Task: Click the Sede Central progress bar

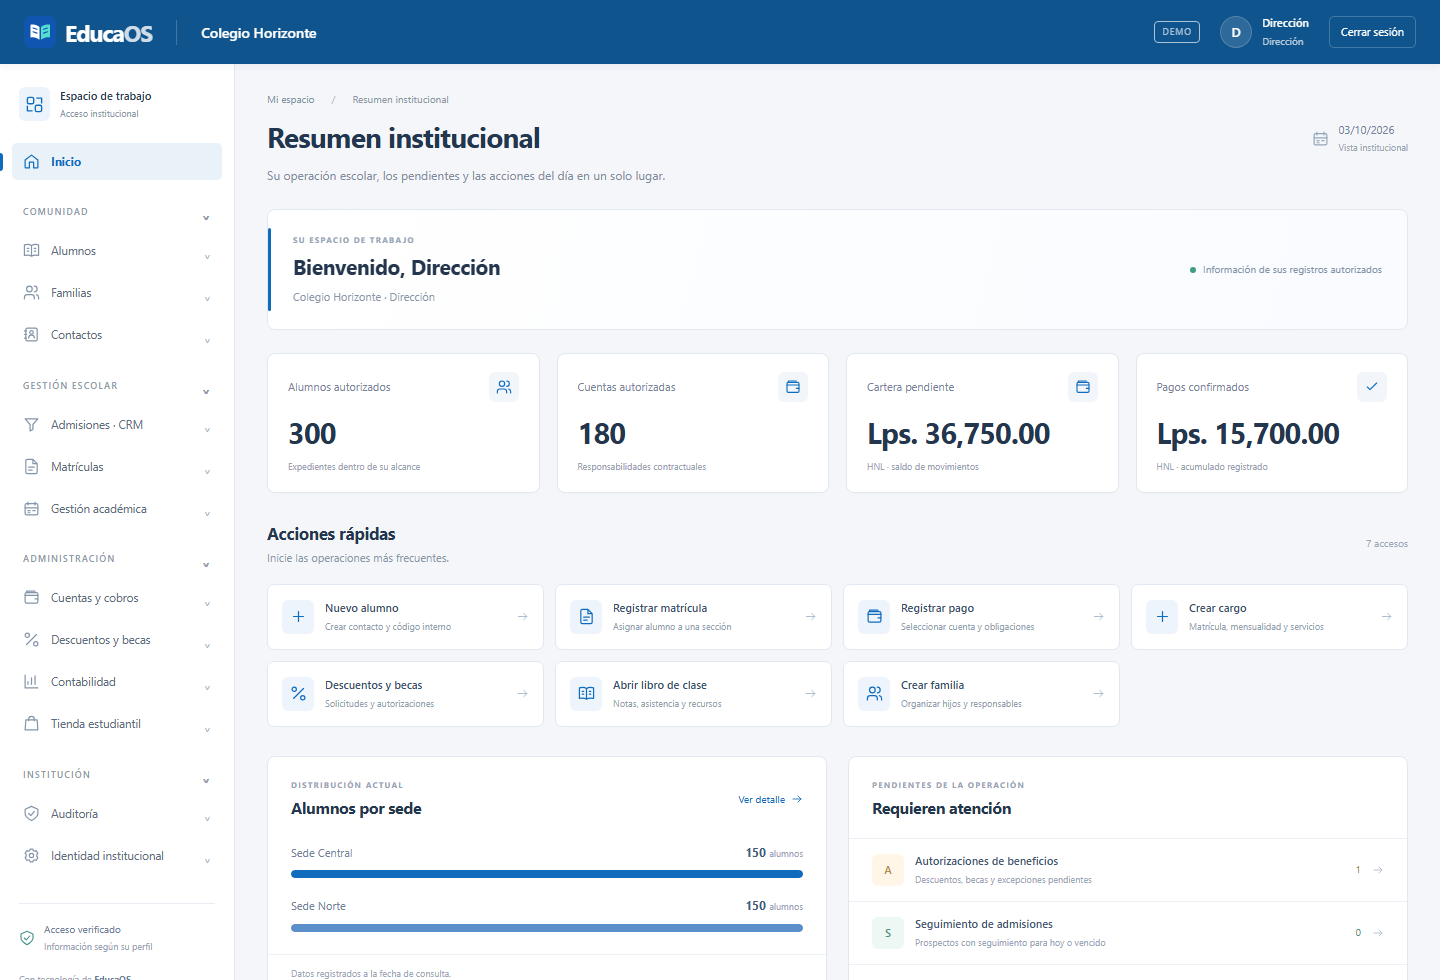Action: tap(547, 874)
